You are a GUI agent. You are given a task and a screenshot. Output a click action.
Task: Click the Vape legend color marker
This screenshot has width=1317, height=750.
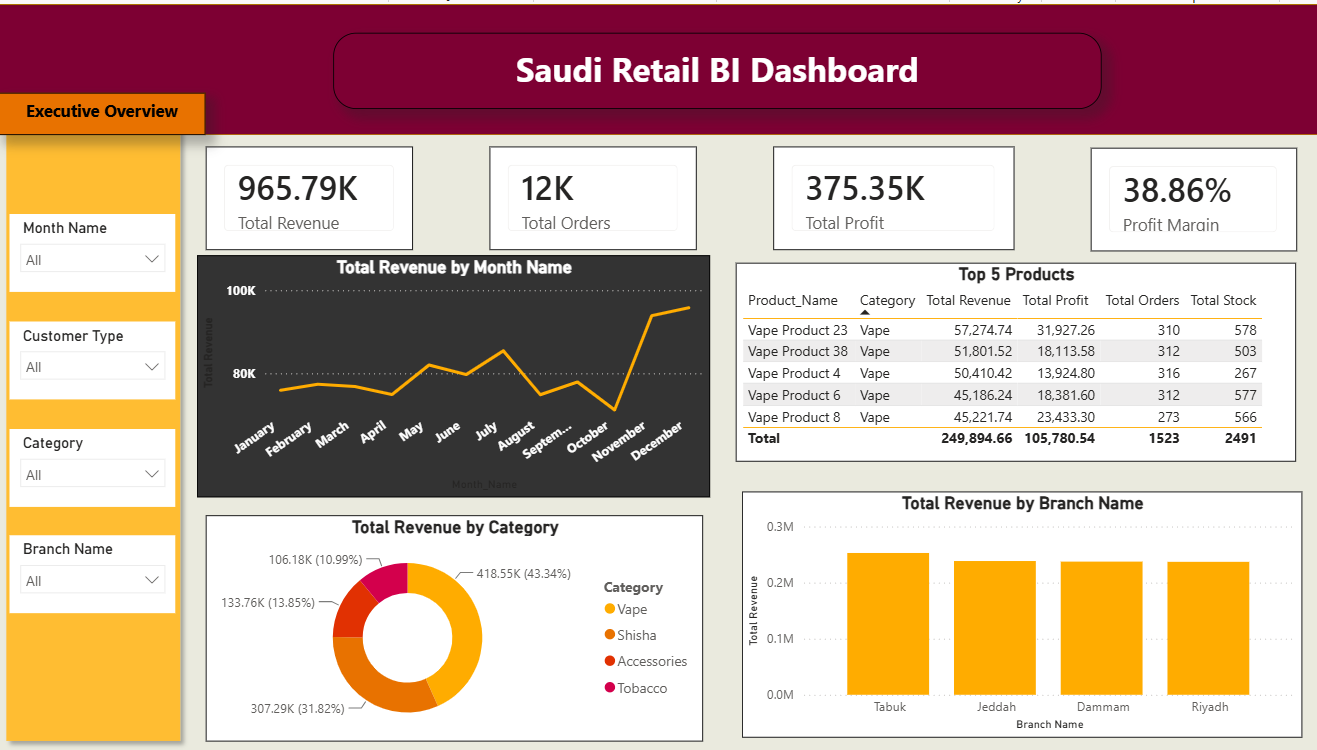pos(609,609)
